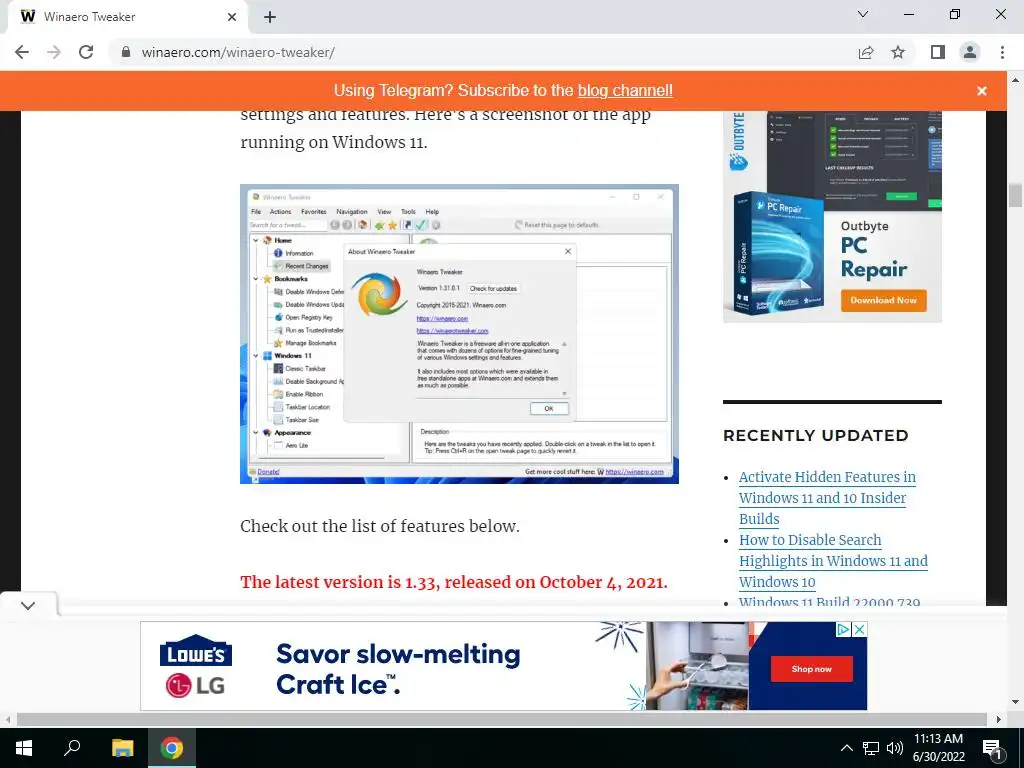Click the page scrollbar down arrow

1015,702
